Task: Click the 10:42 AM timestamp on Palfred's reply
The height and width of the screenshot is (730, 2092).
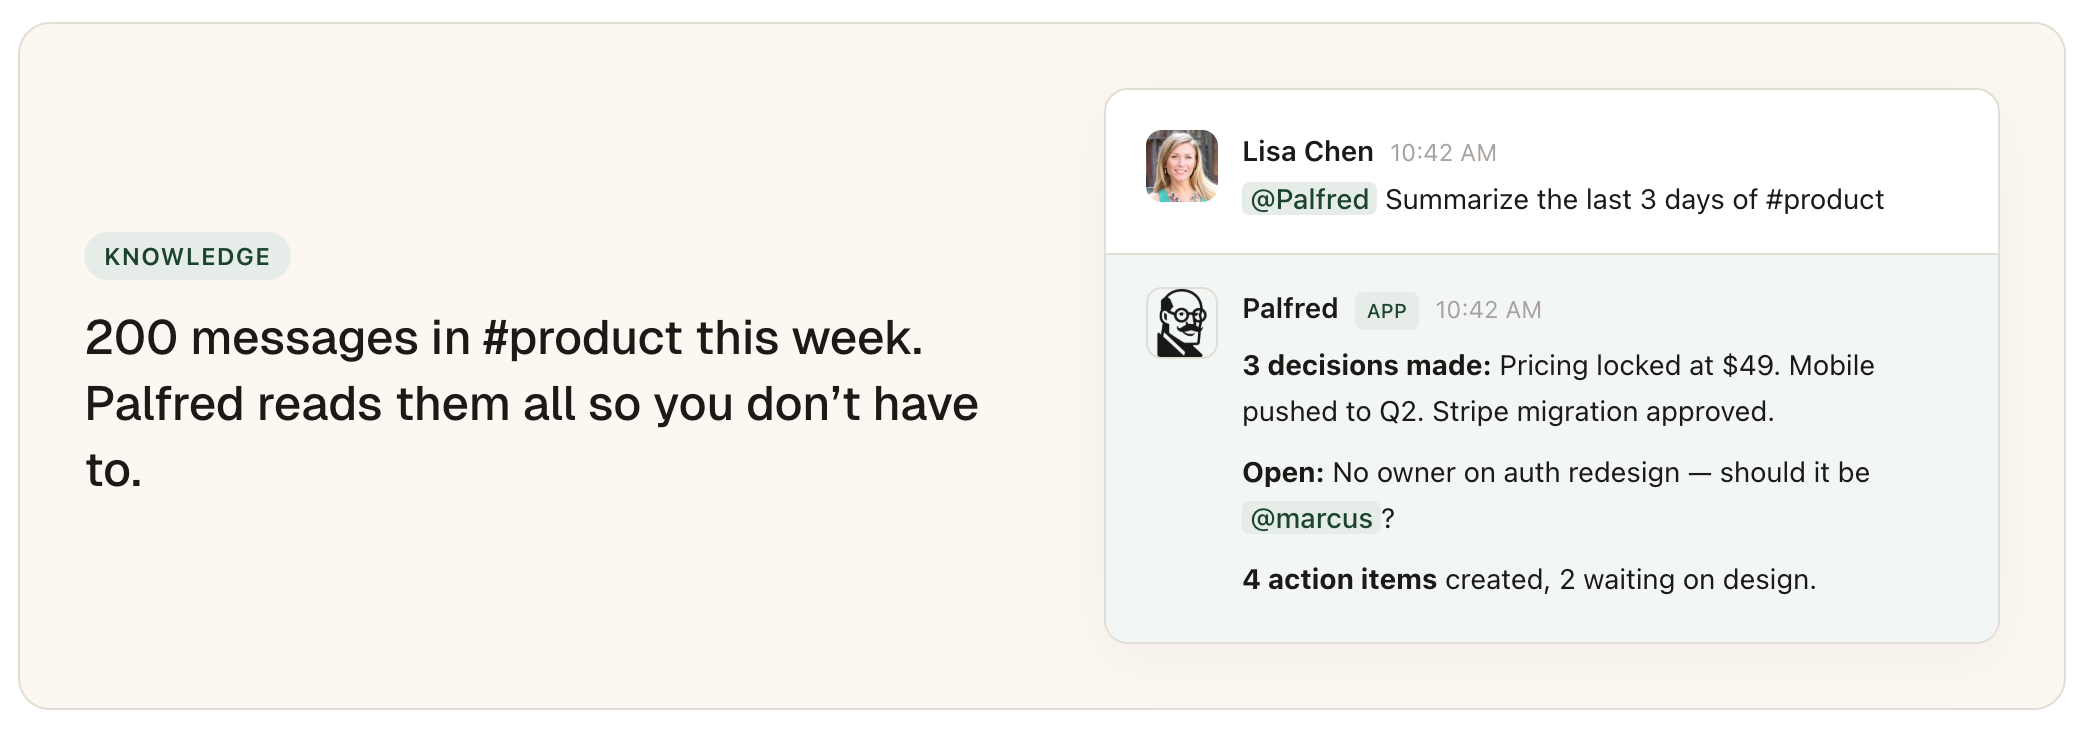Action: coord(1488,310)
